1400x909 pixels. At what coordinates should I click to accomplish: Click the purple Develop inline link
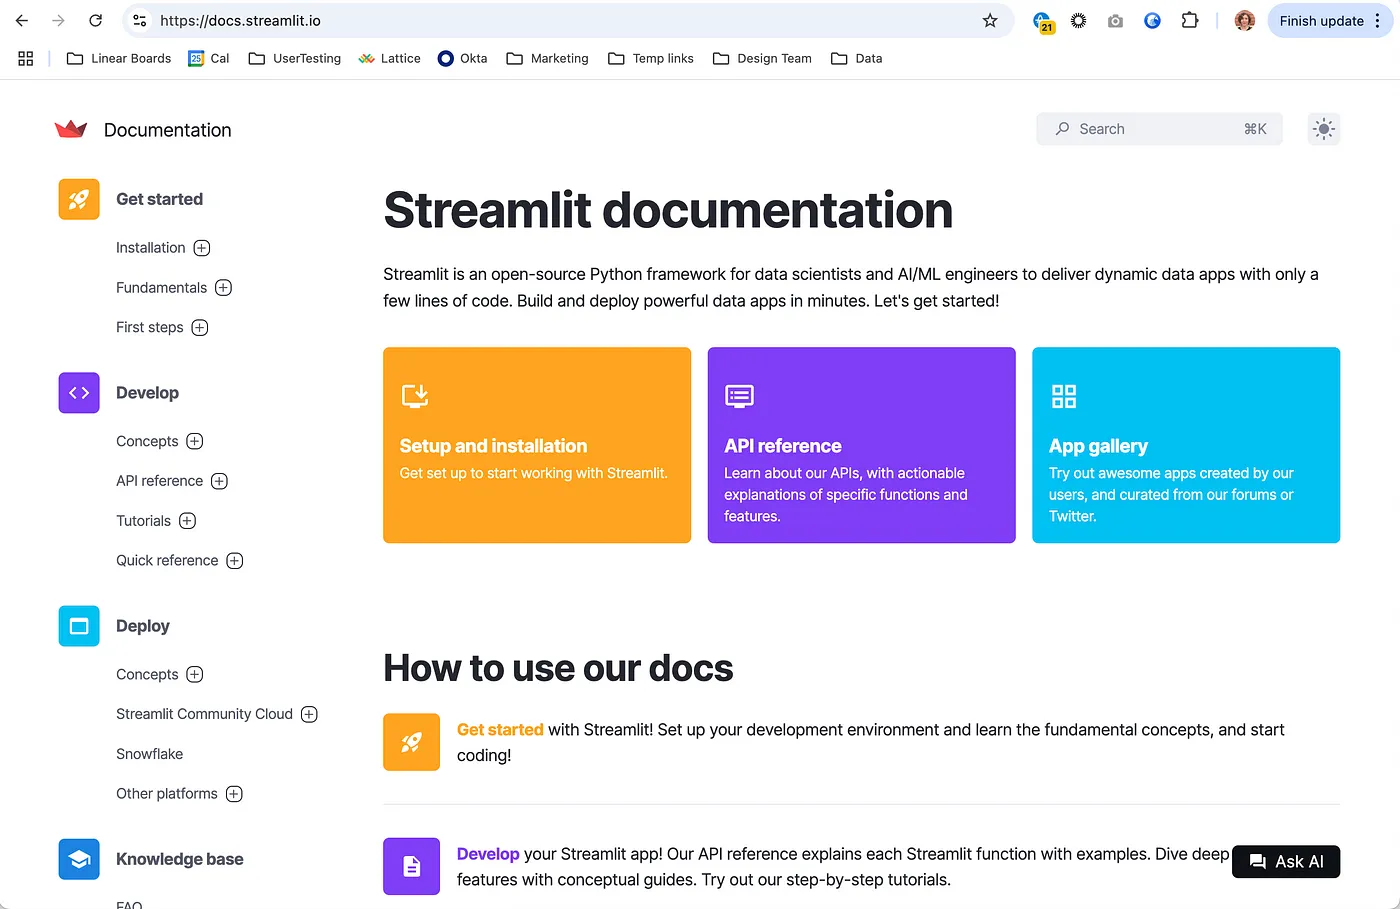pos(488,854)
